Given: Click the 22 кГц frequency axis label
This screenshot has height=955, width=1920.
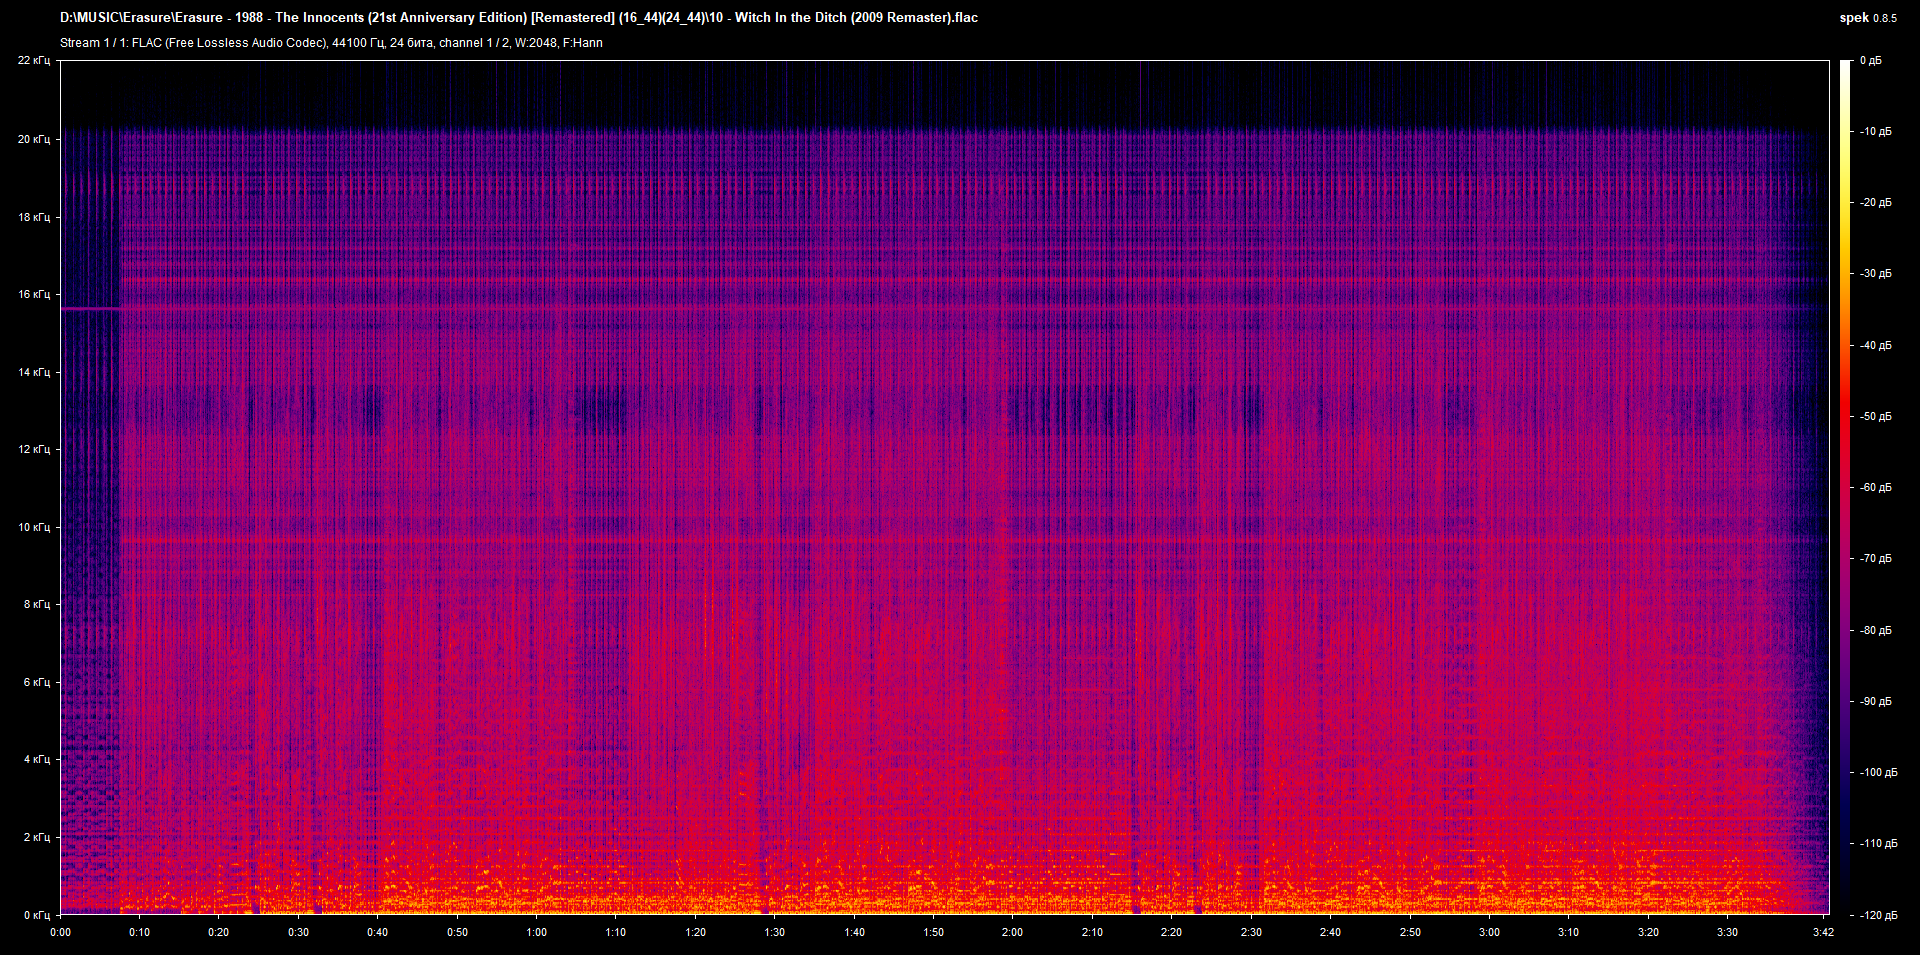Looking at the screenshot, I should pyautogui.click(x=34, y=61).
